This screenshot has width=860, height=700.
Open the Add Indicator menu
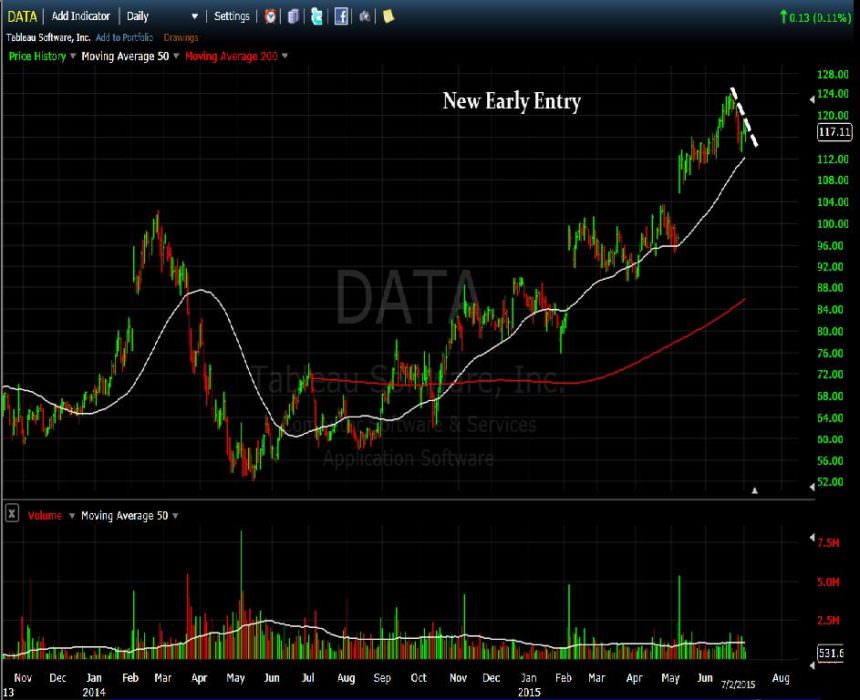(81, 16)
